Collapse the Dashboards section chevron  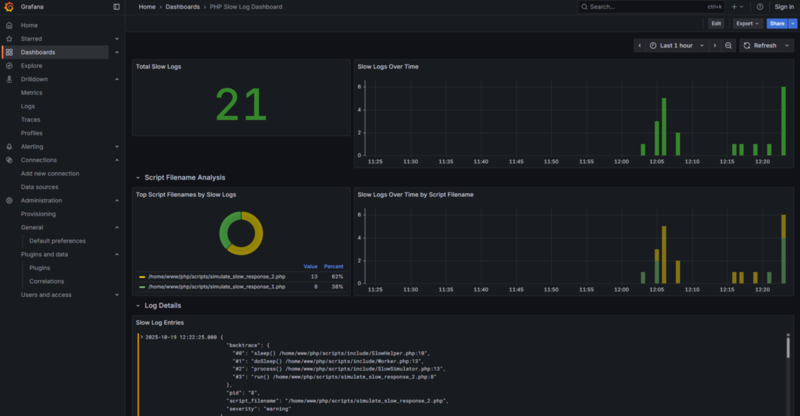coord(117,52)
